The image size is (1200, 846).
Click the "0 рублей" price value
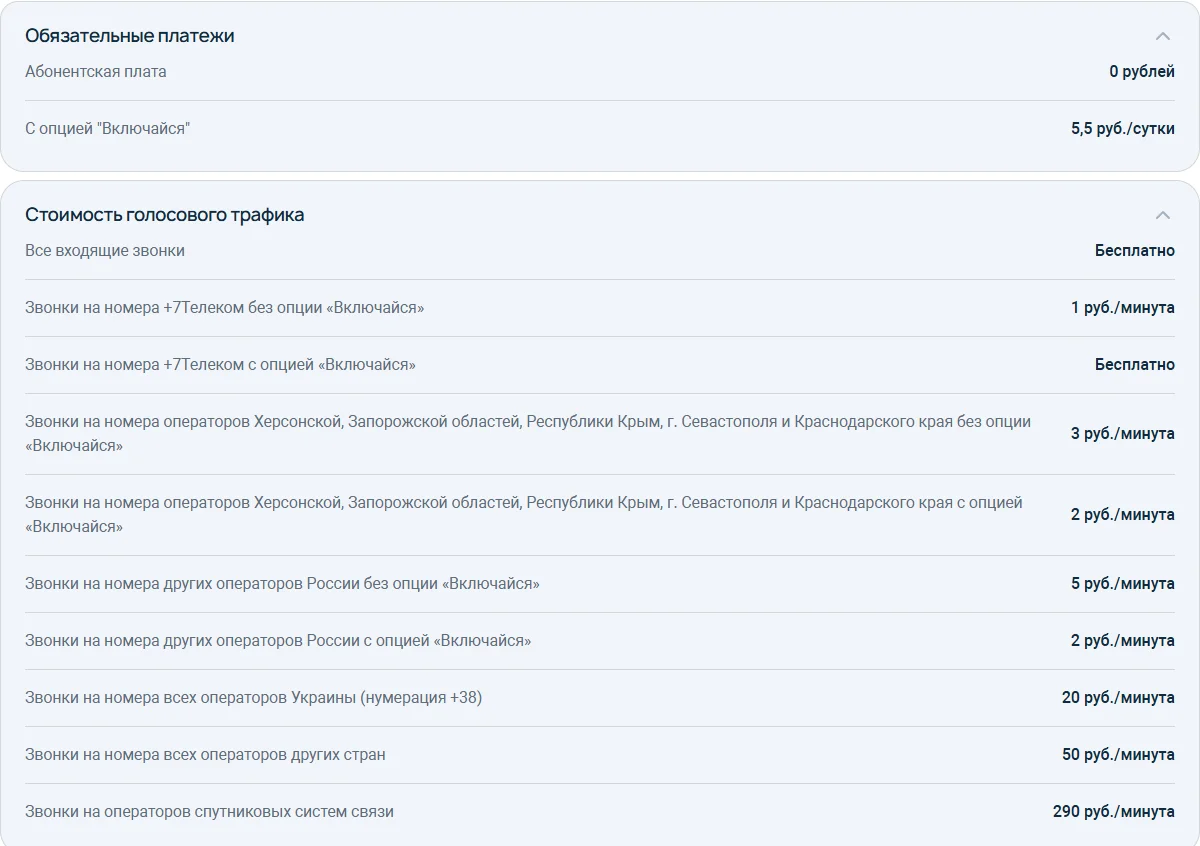tap(1142, 72)
